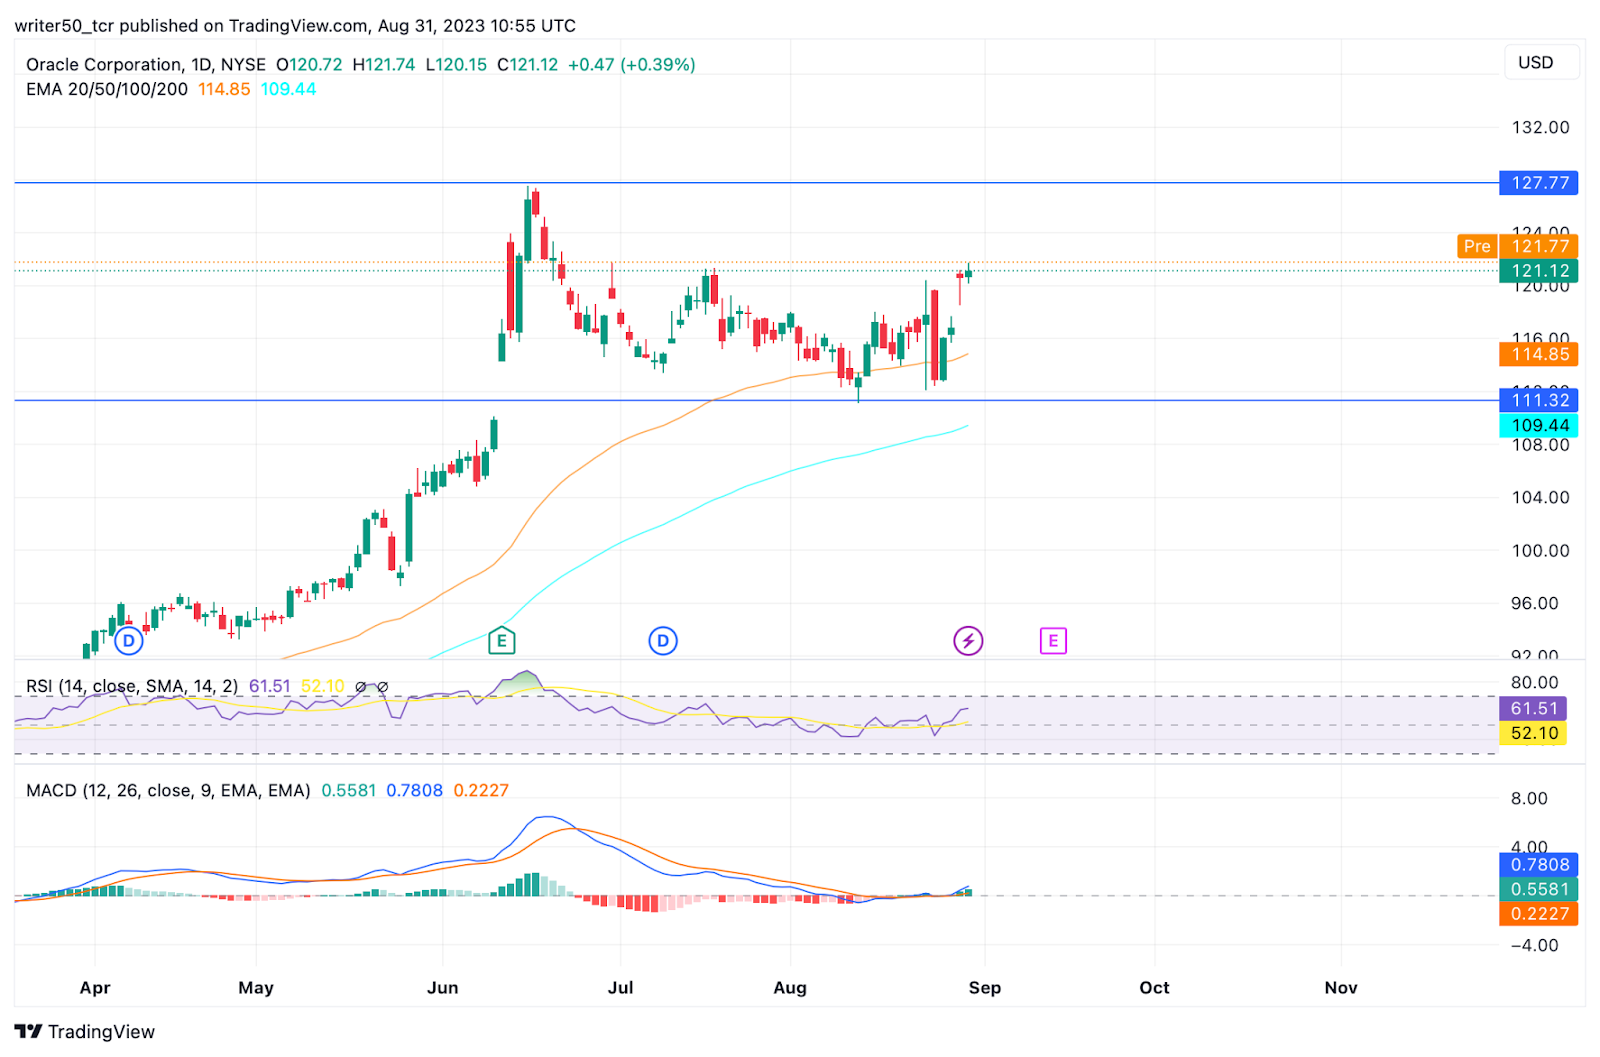Click the Jul label on the time axis
Screen dimensions: 1600x1057
coord(620,987)
